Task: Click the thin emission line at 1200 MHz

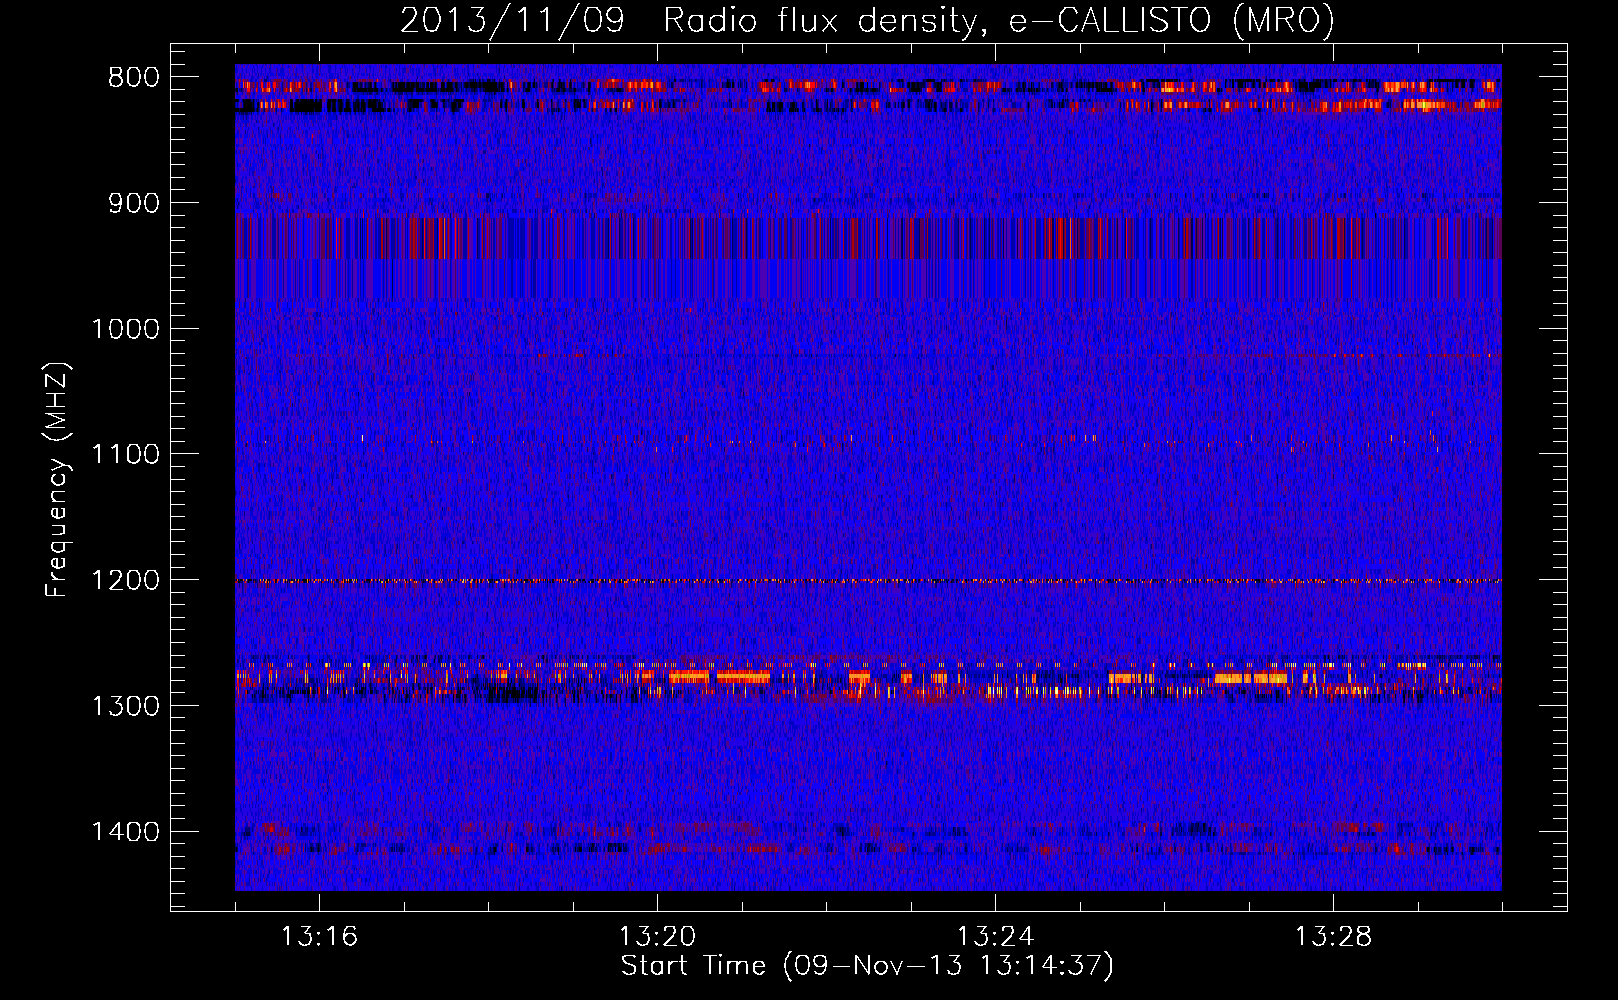Action: pos(868,581)
